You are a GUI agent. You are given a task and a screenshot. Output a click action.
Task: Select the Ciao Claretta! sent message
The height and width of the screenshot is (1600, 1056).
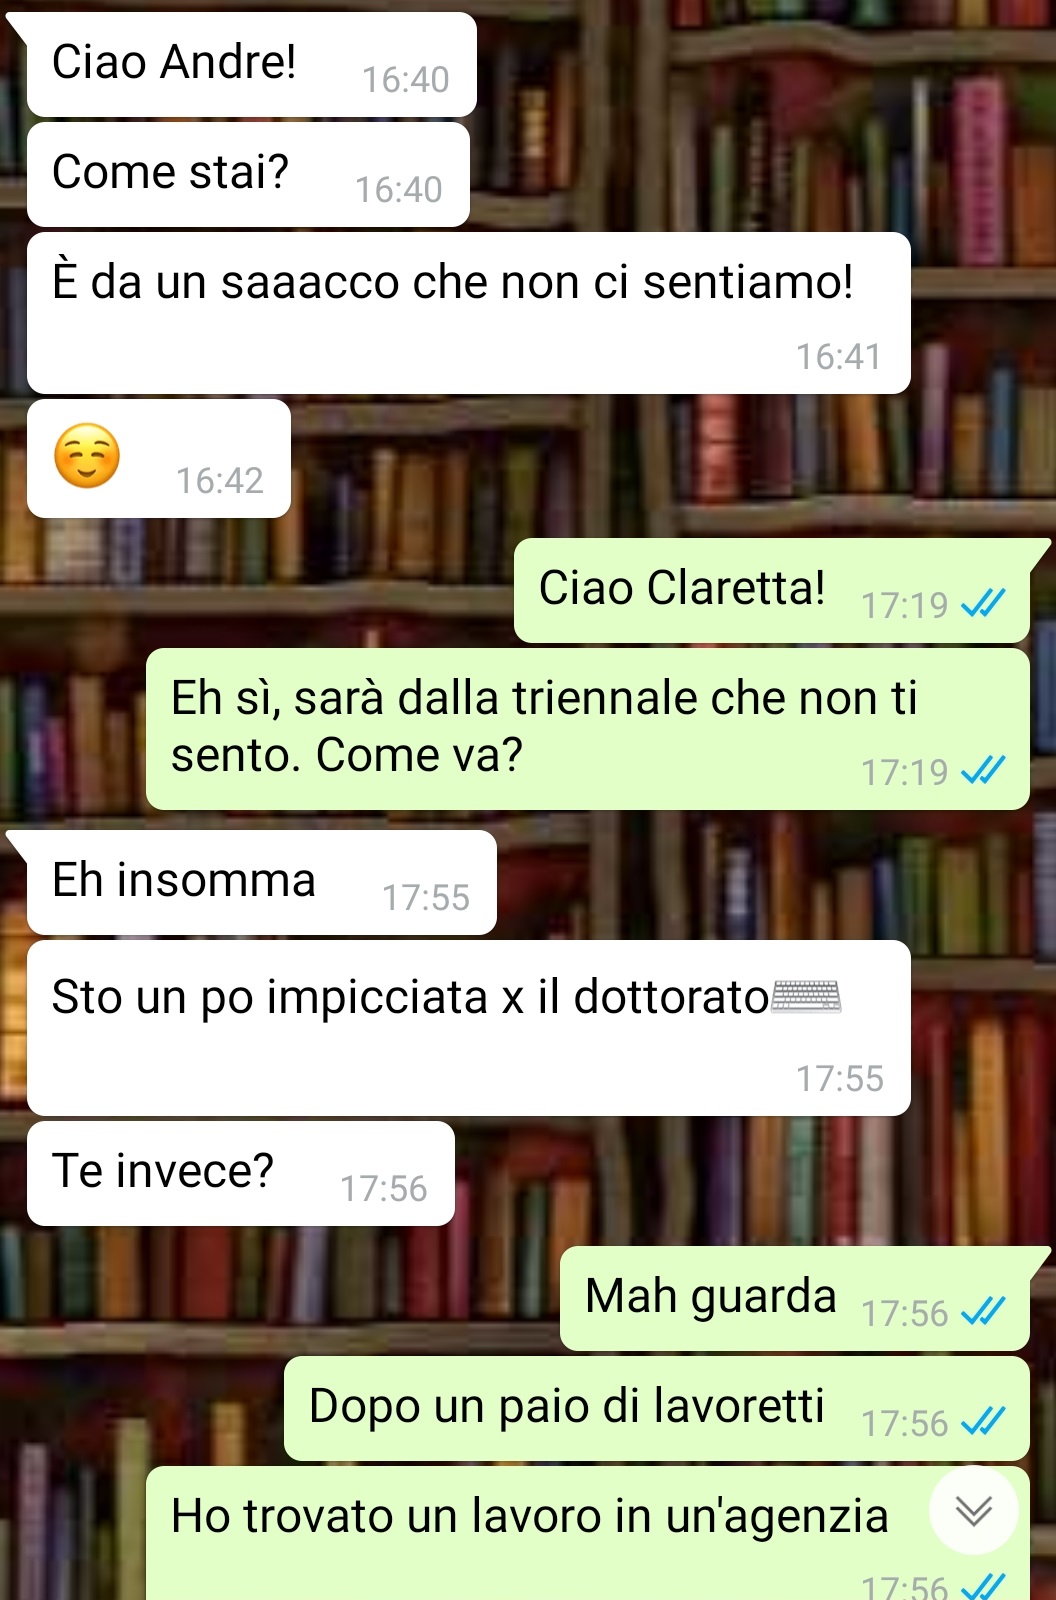pyautogui.click(x=772, y=591)
